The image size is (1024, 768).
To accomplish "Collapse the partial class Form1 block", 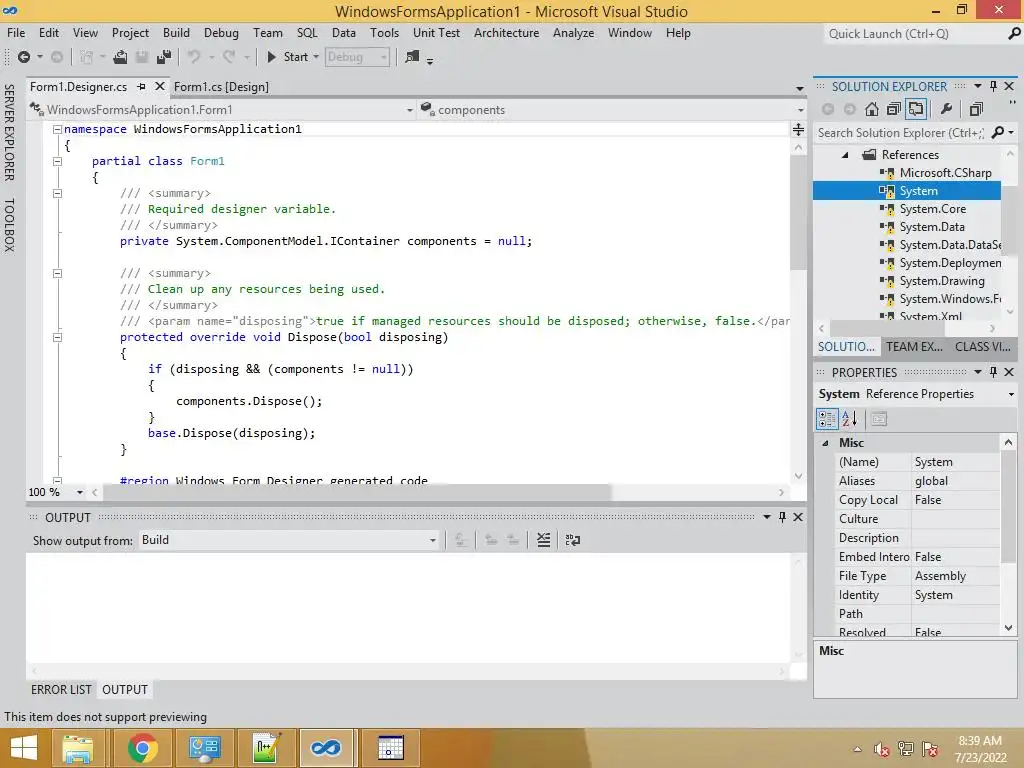I will click(57, 161).
